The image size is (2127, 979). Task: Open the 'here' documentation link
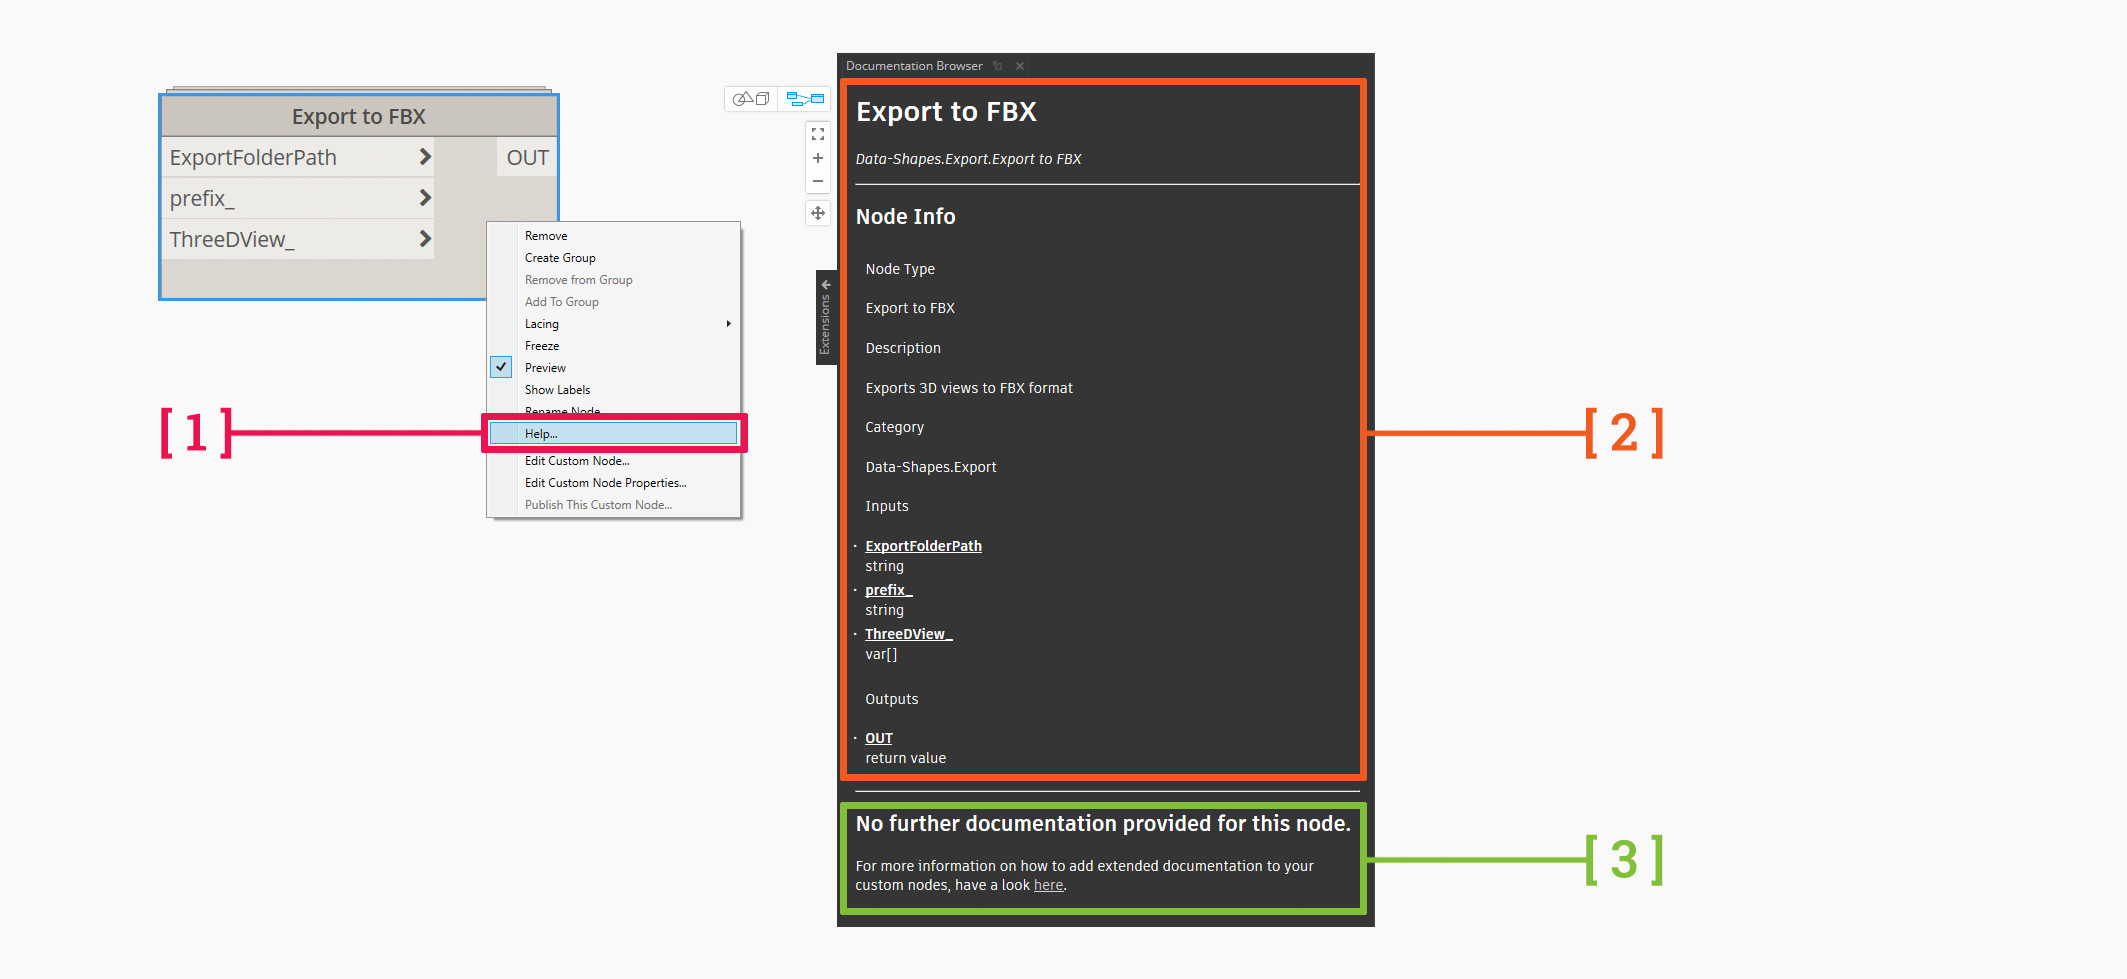[1048, 886]
